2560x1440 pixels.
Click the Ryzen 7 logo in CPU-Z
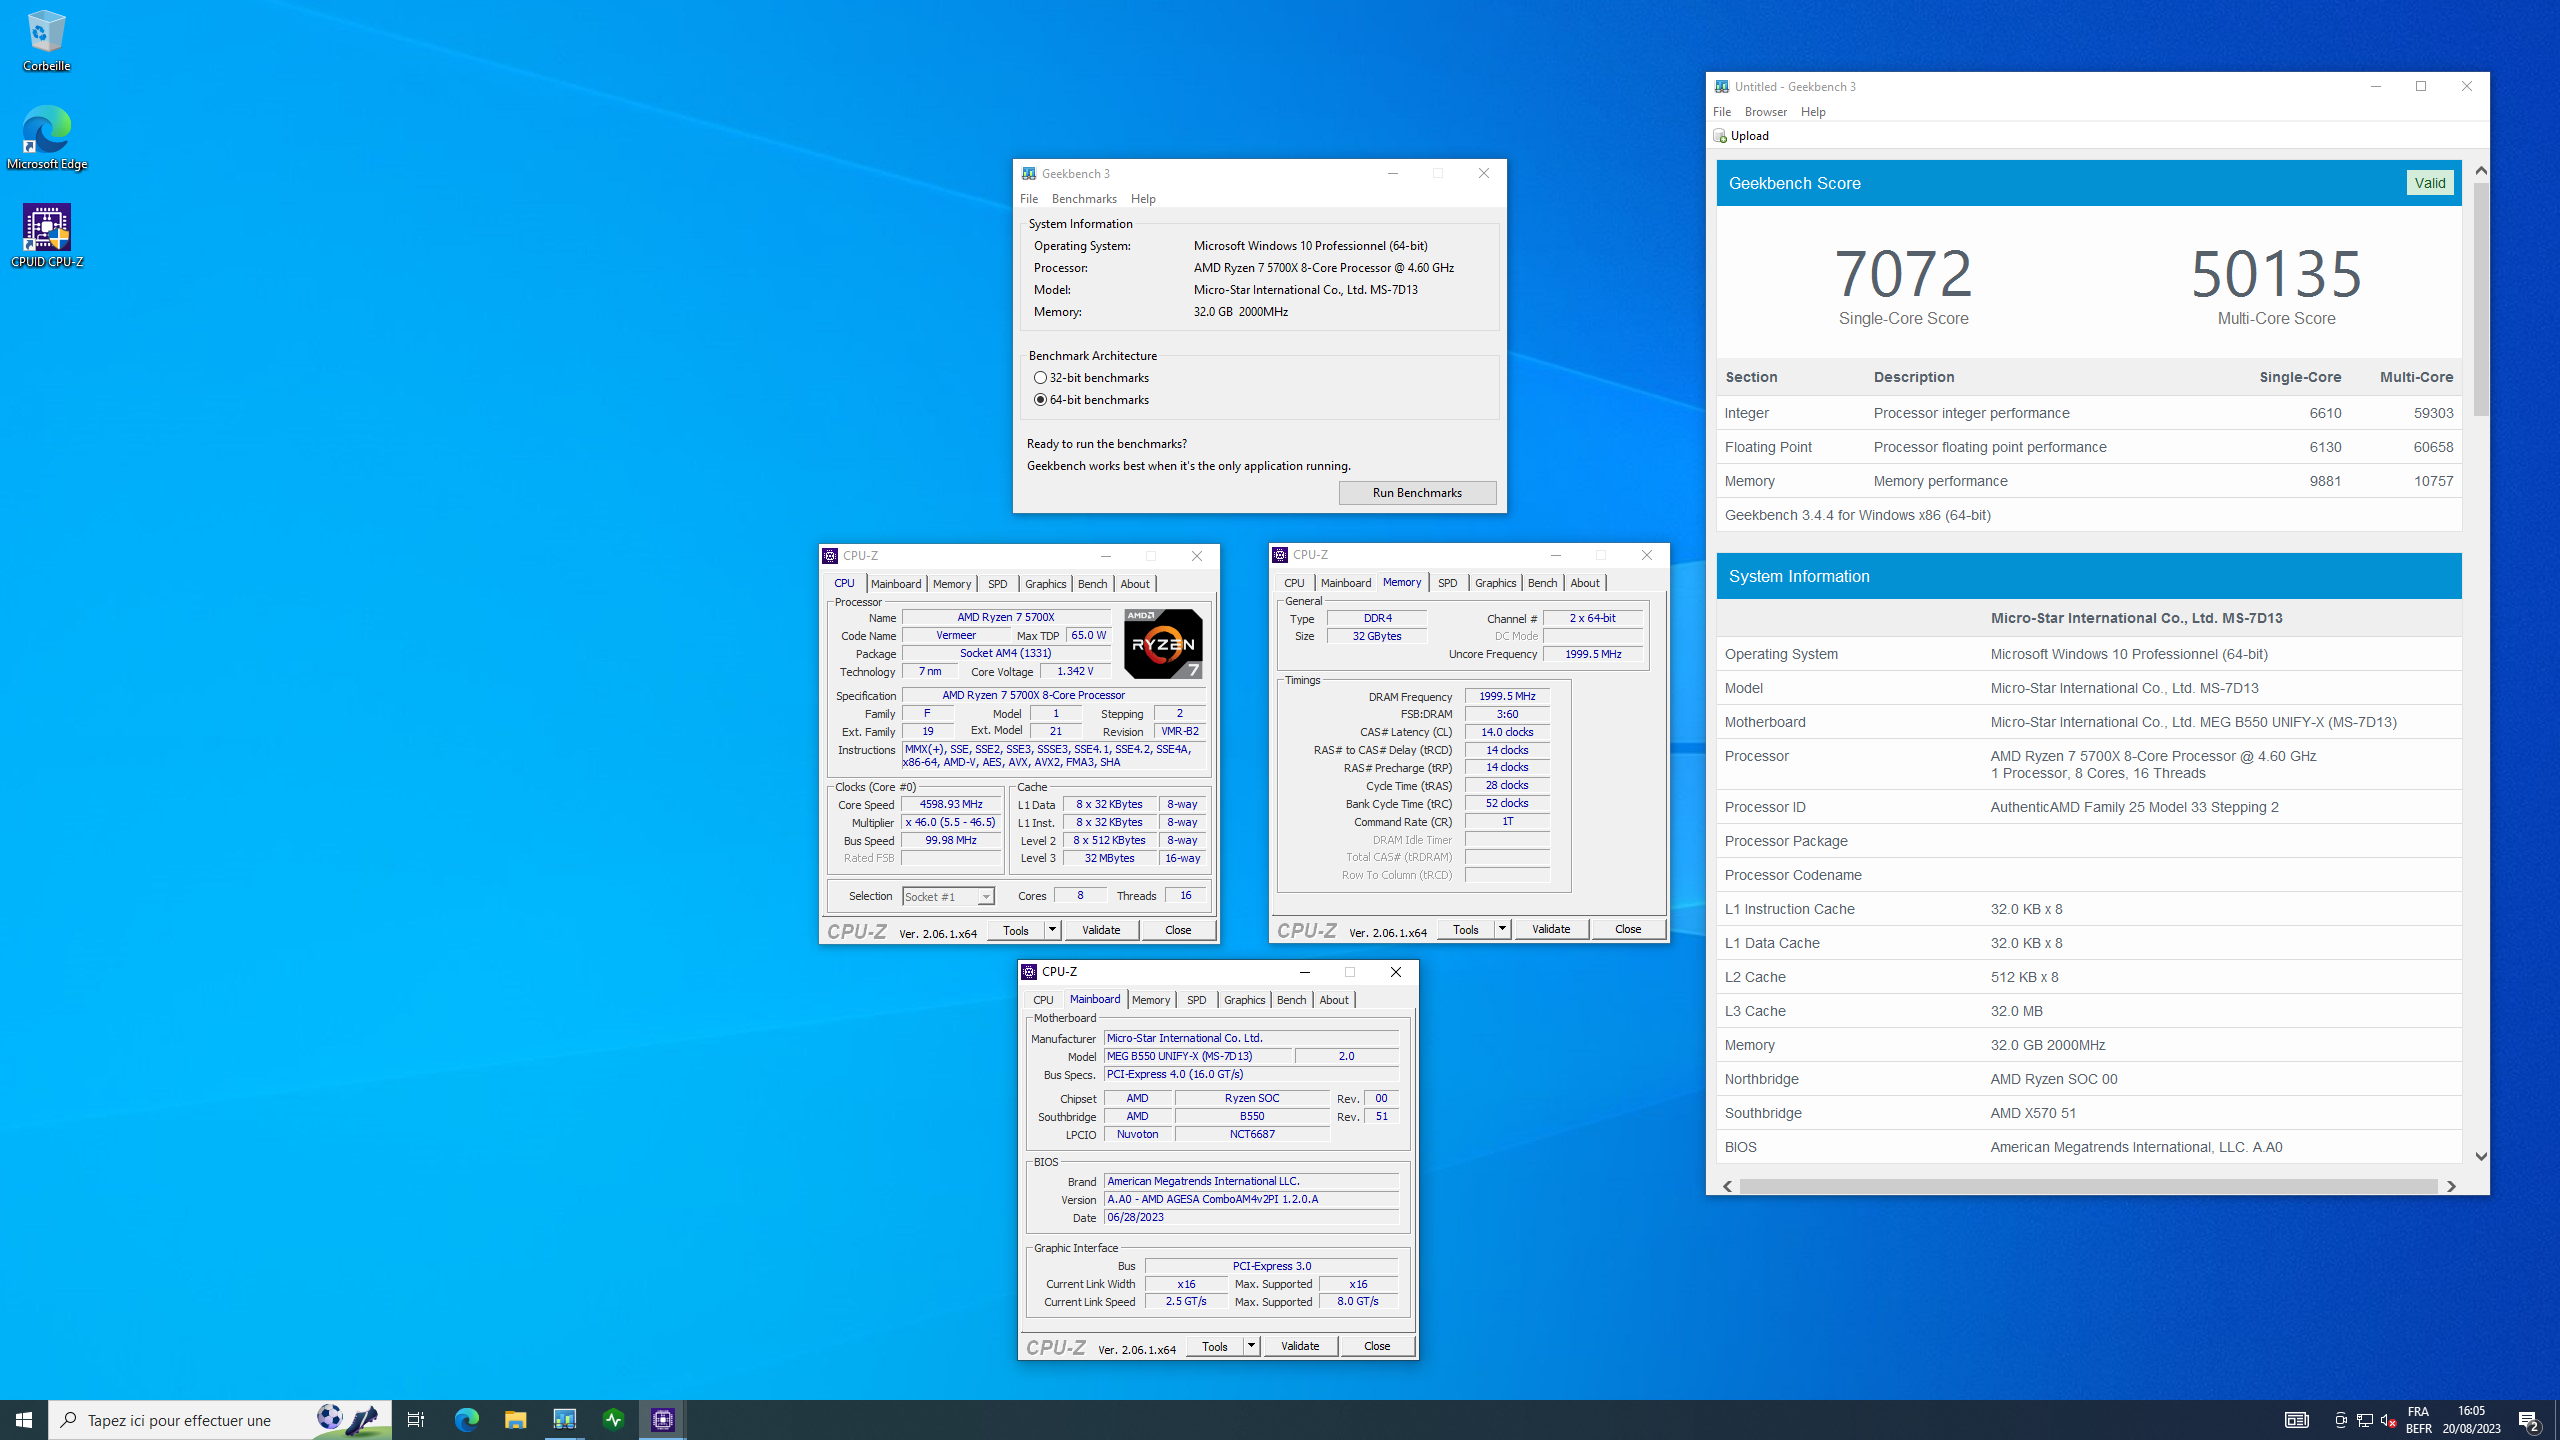point(1163,644)
